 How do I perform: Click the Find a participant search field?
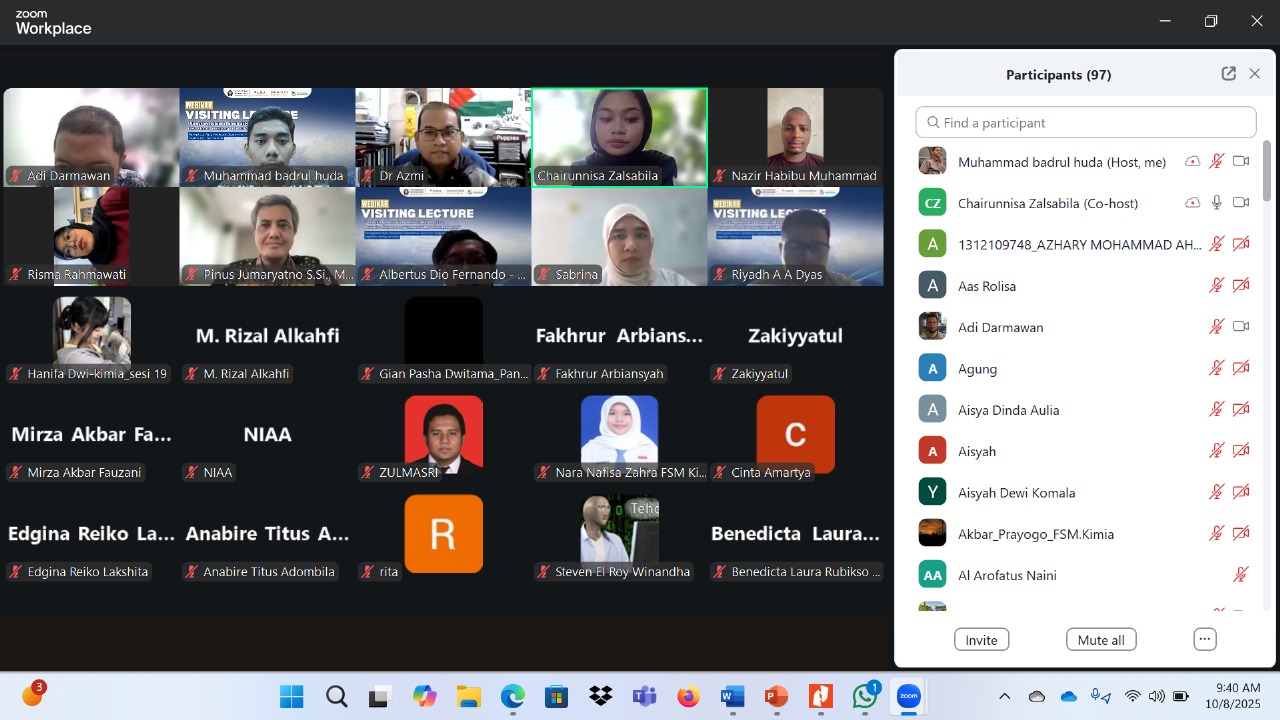pos(1084,122)
